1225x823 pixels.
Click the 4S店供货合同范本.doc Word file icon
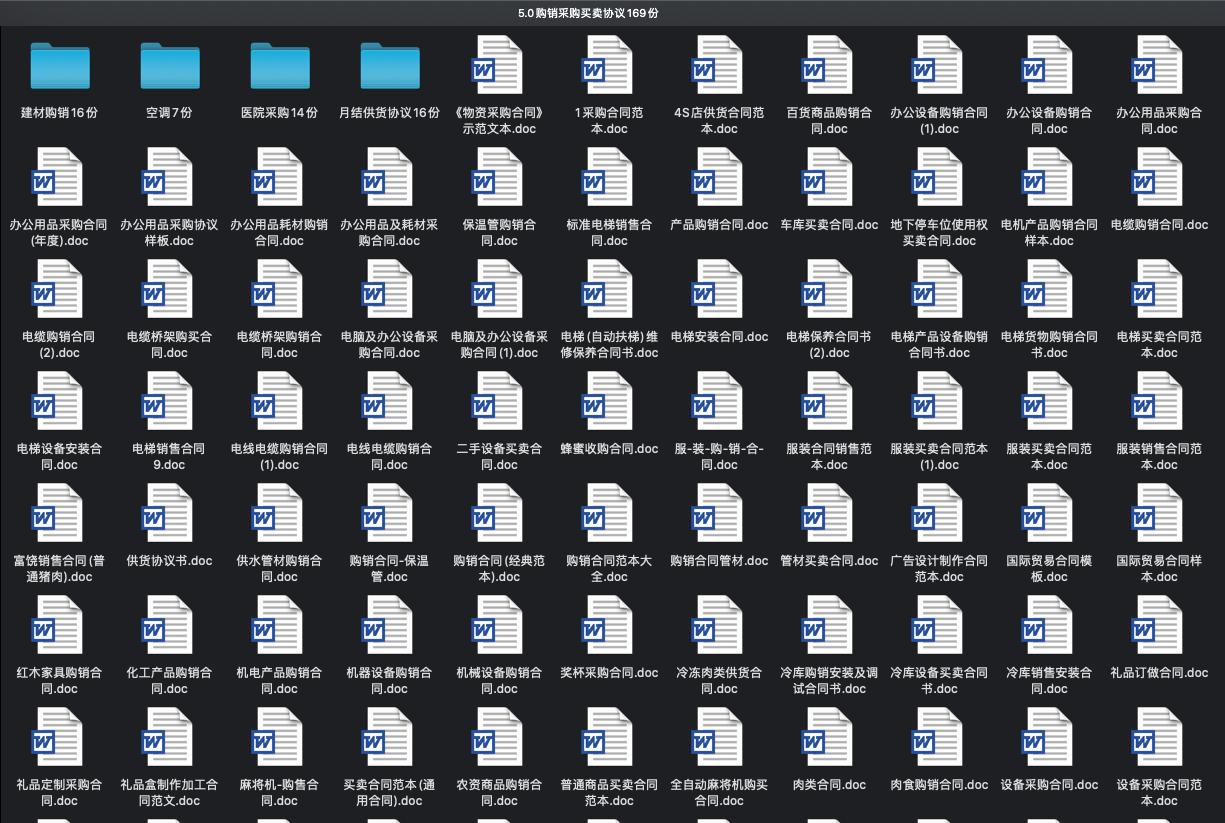point(719,66)
